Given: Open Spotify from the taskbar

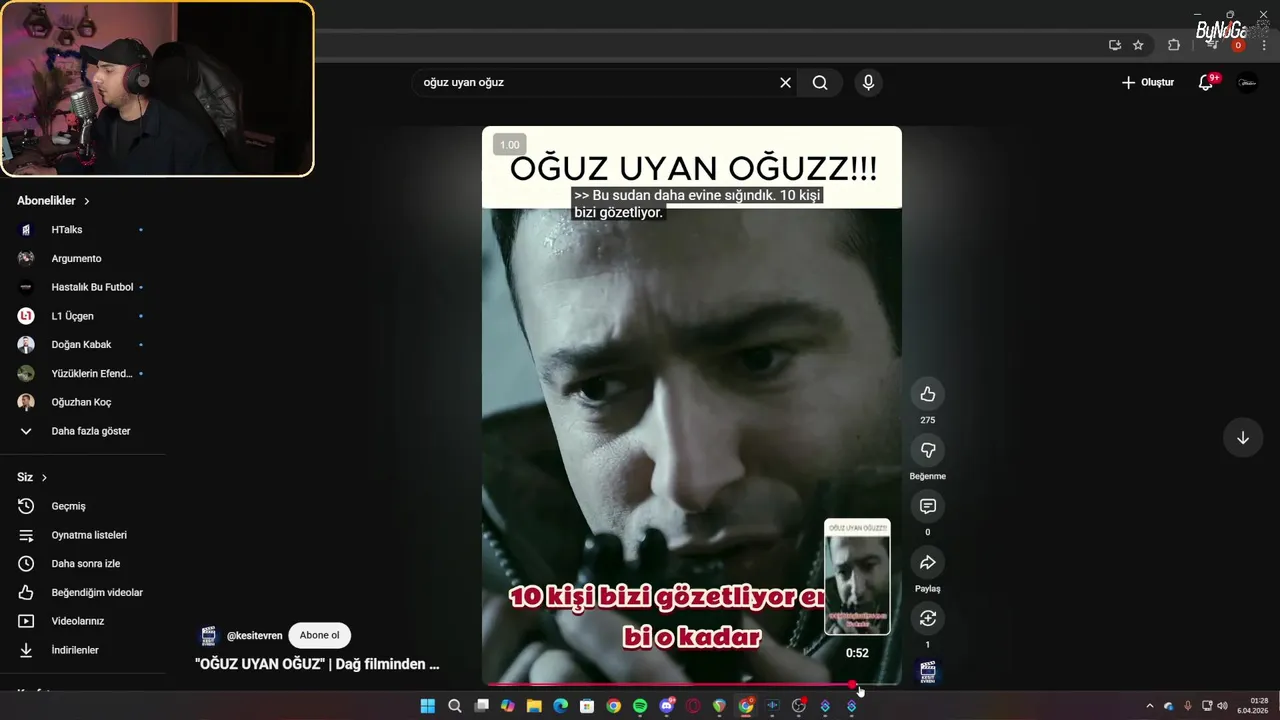Looking at the screenshot, I should tap(640, 706).
